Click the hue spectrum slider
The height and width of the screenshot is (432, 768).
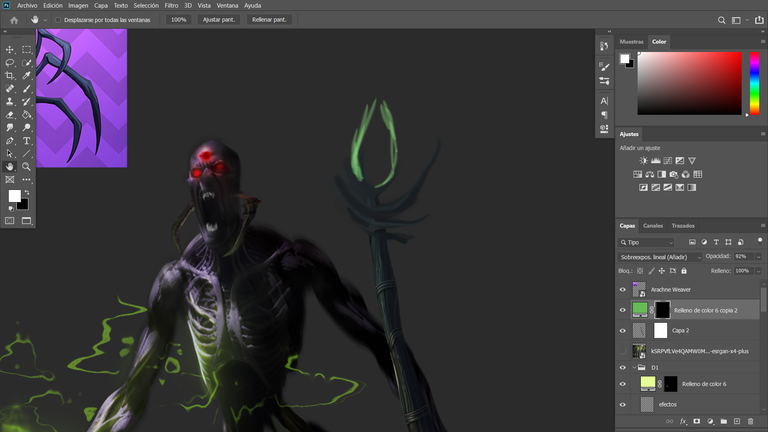click(x=755, y=83)
